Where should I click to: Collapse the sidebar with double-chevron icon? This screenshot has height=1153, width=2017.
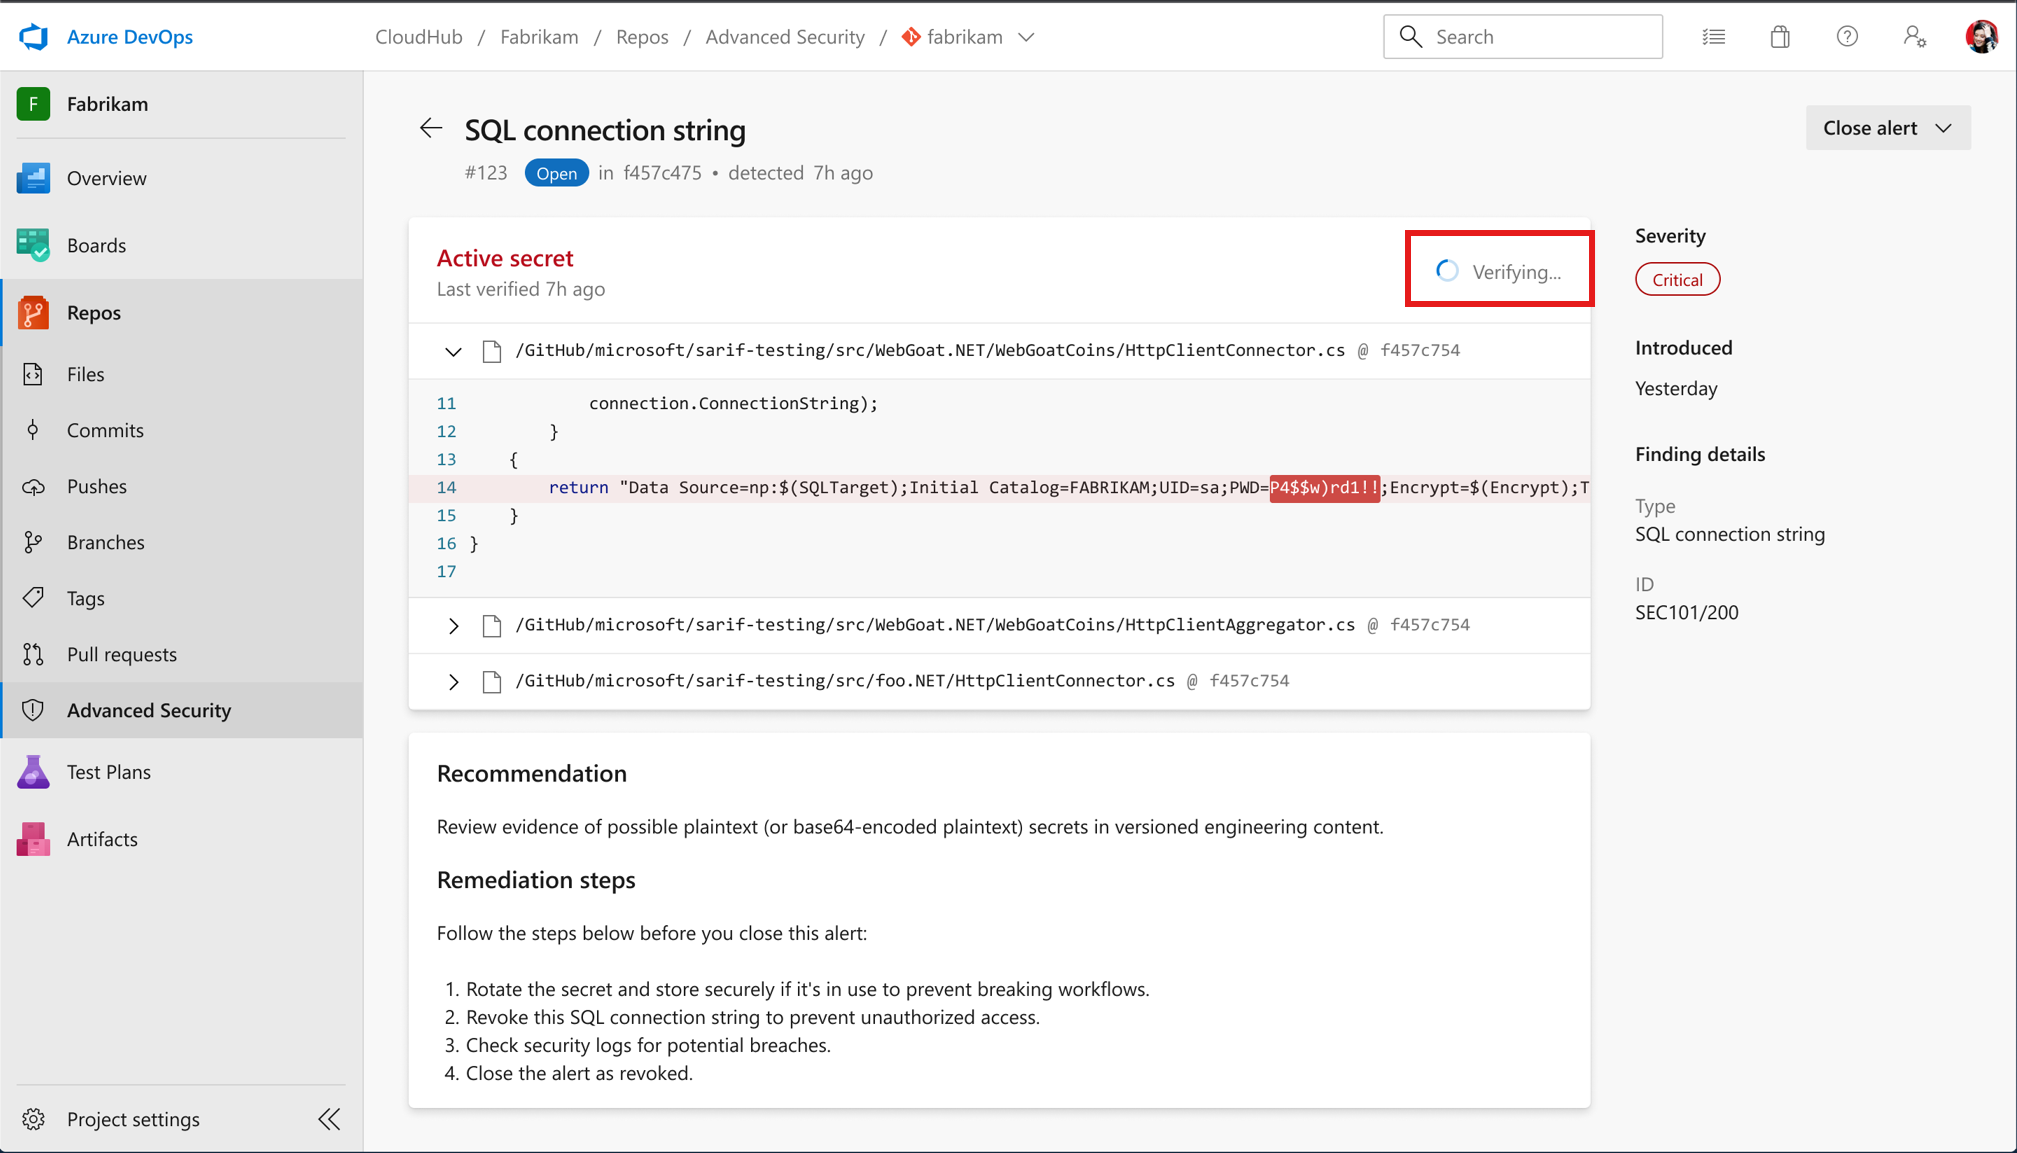(x=329, y=1119)
